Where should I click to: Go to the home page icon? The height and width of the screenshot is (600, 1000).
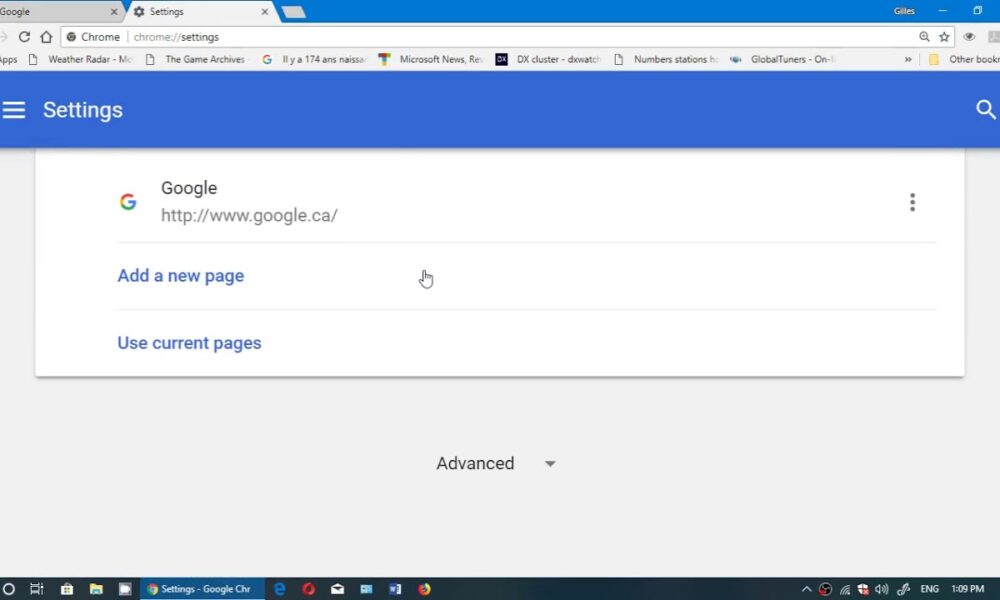(x=46, y=37)
